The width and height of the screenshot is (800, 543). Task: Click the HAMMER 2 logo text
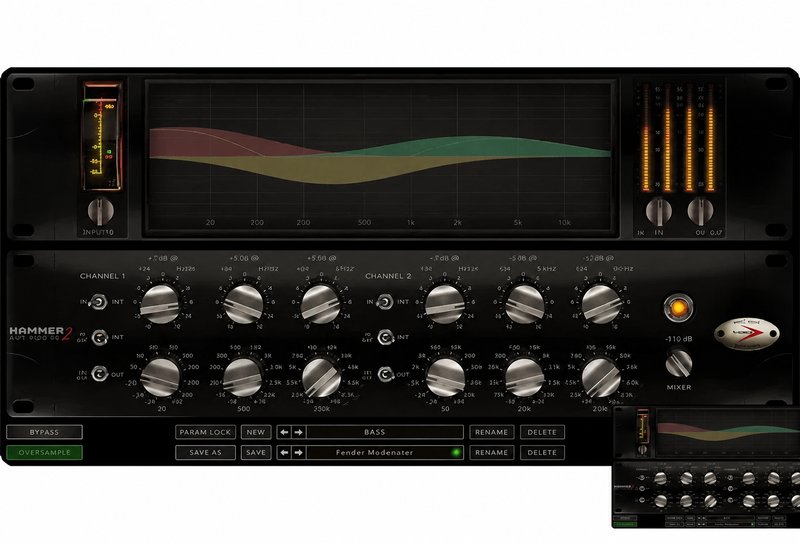tap(41, 333)
